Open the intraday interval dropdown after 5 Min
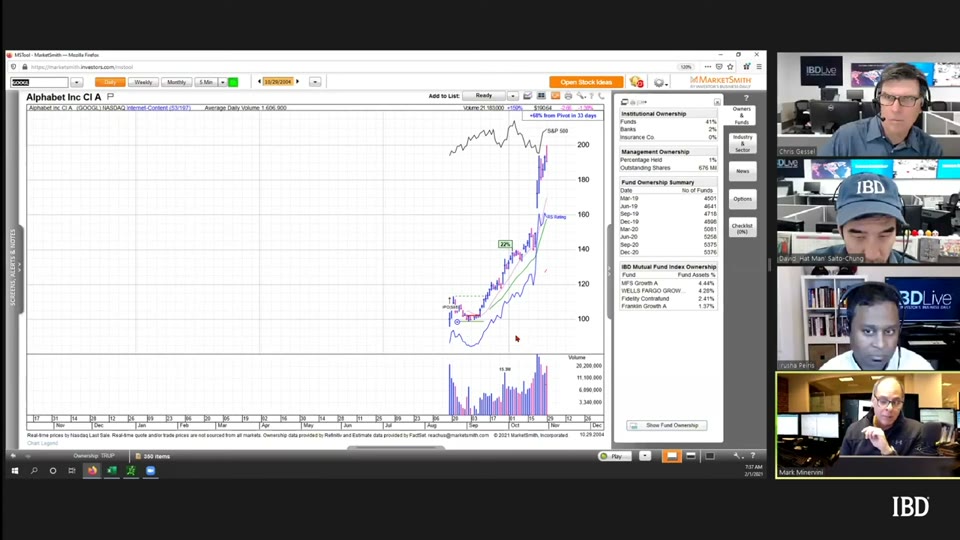 (x=223, y=82)
